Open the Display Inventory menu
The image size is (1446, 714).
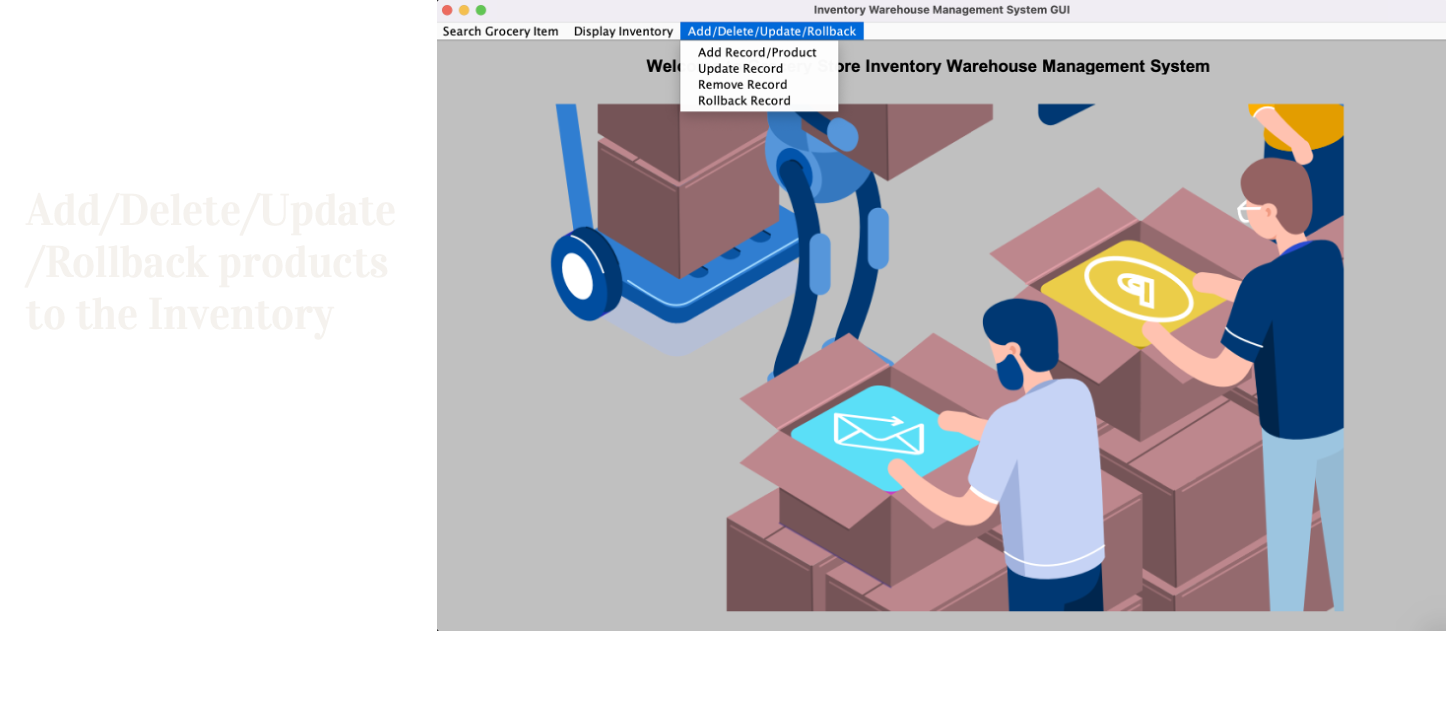click(x=623, y=31)
